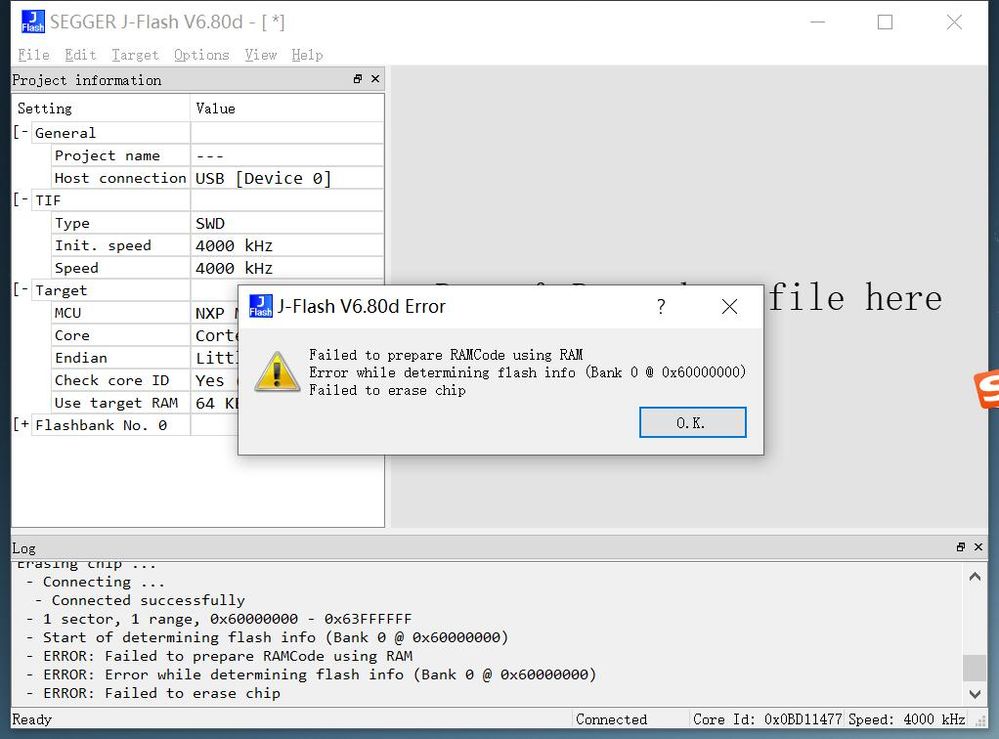Click the question mark help icon on the dialog
The width and height of the screenshot is (999, 739).
click(x=660, y=307)
